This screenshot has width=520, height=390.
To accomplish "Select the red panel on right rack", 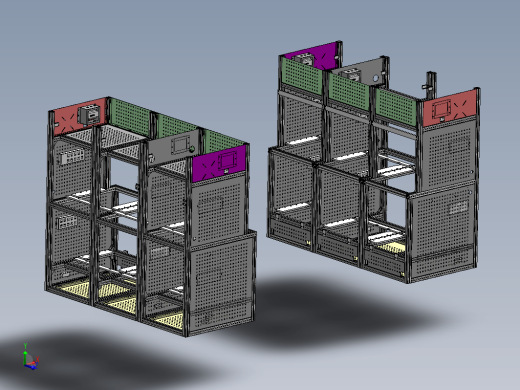I will tap(449, 108).
